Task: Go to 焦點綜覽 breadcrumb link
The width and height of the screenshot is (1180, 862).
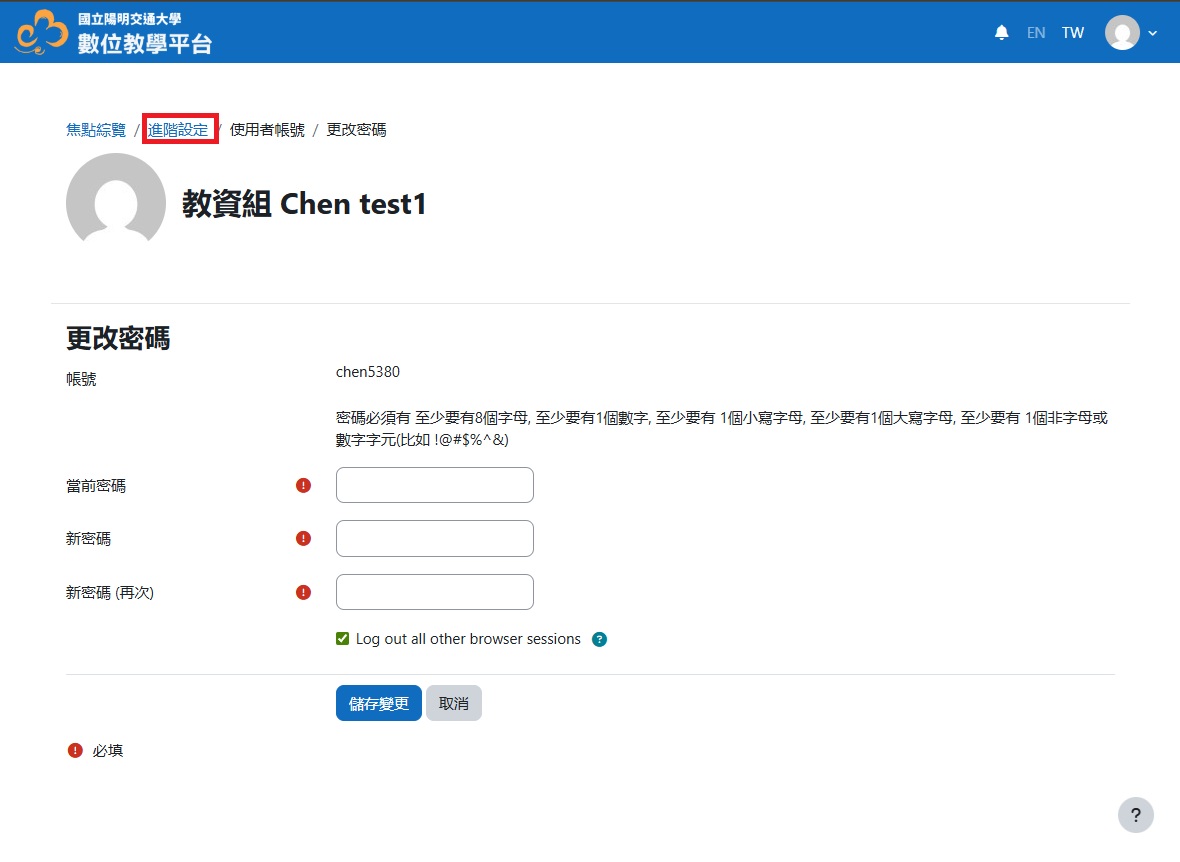Action: pyautogui.click(x=96, y=130)
